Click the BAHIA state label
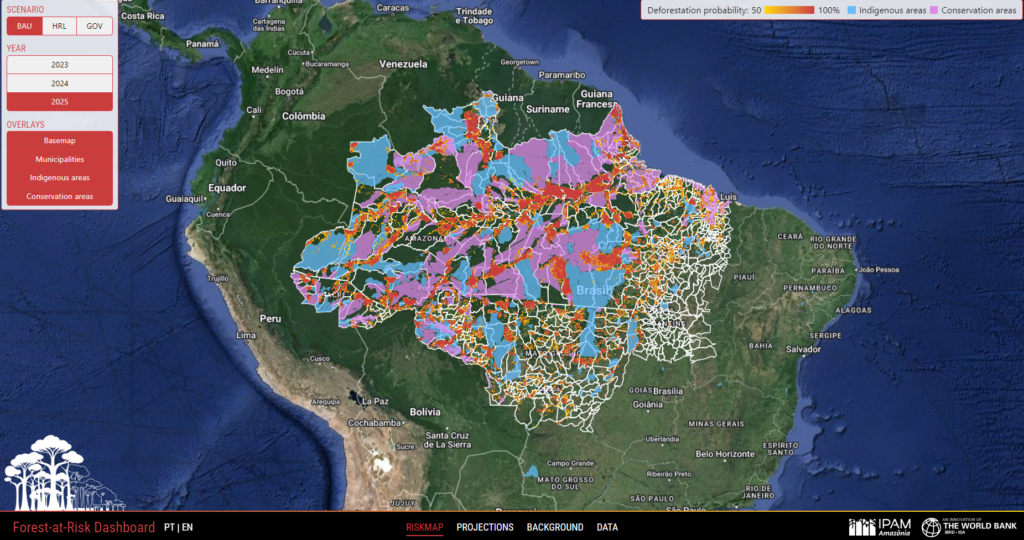1024x540 pixels. (x=760, y=345)
